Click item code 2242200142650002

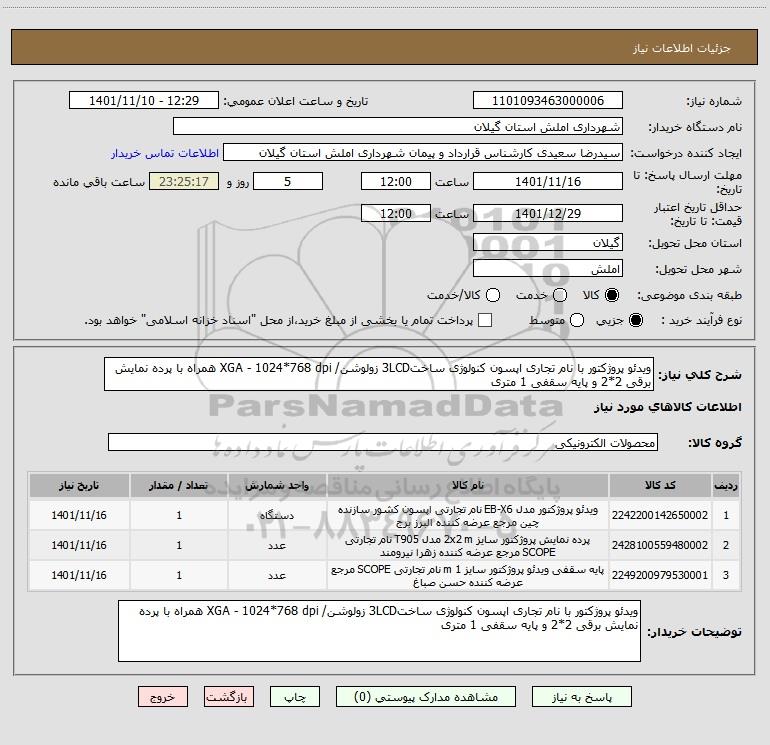(x=660, y=515)
